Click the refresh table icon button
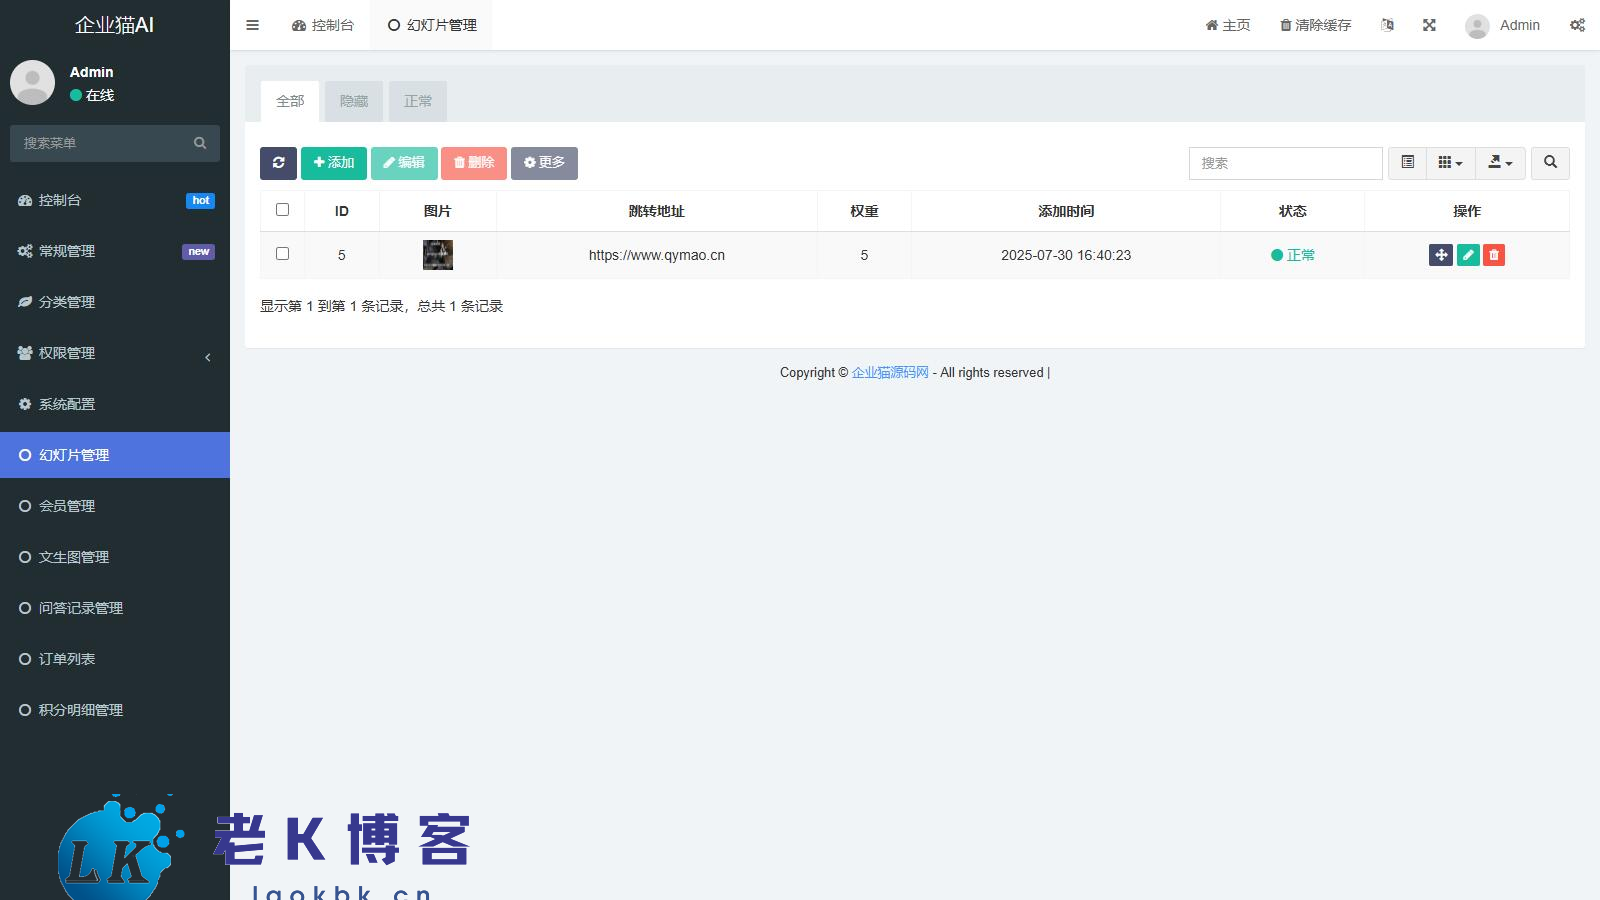 278,163
